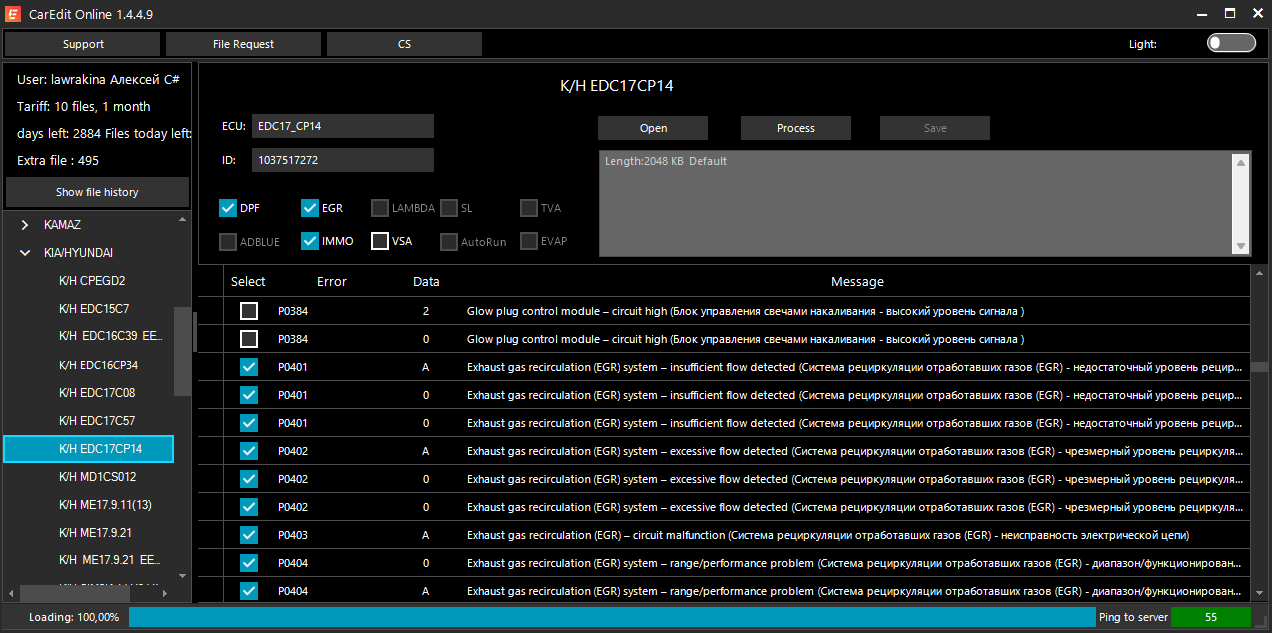Click error table scroll-up arrow
This screenshot has width=1272, height=633.
1261,273
